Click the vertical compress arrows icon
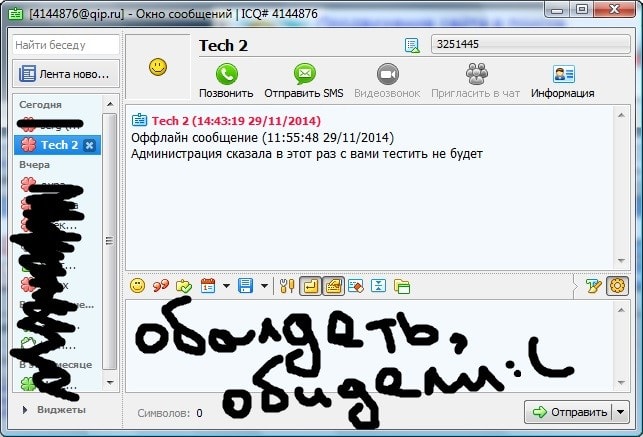The width and height of the screenshot is (643, 437). tap(378, 286)
